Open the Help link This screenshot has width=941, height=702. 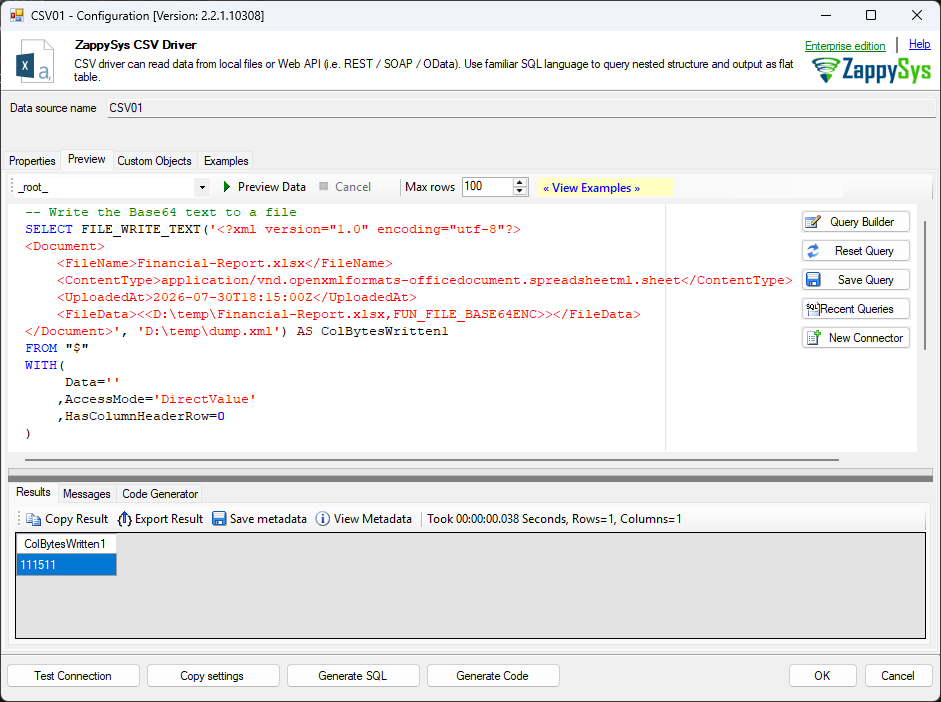(x=919, y=44)
